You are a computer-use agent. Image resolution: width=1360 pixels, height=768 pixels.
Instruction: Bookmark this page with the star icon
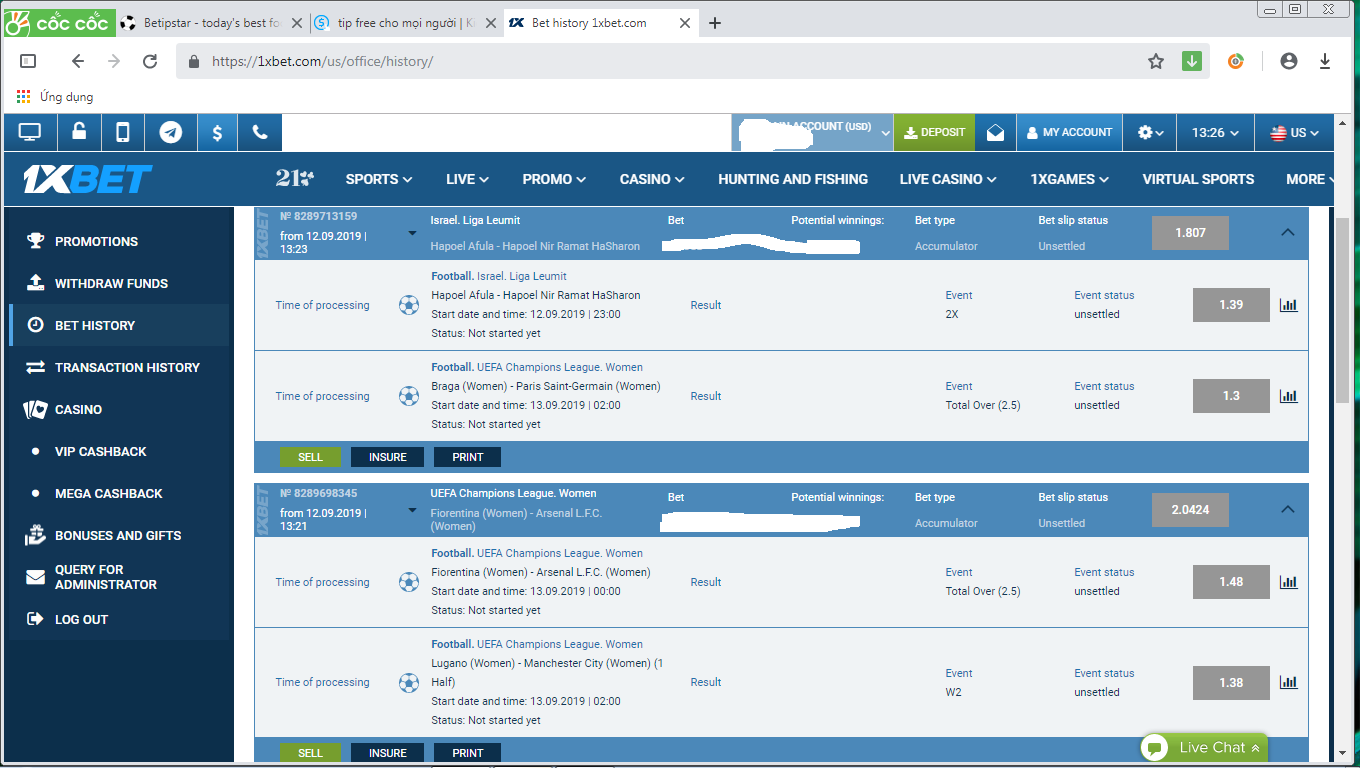point(1156,61)
